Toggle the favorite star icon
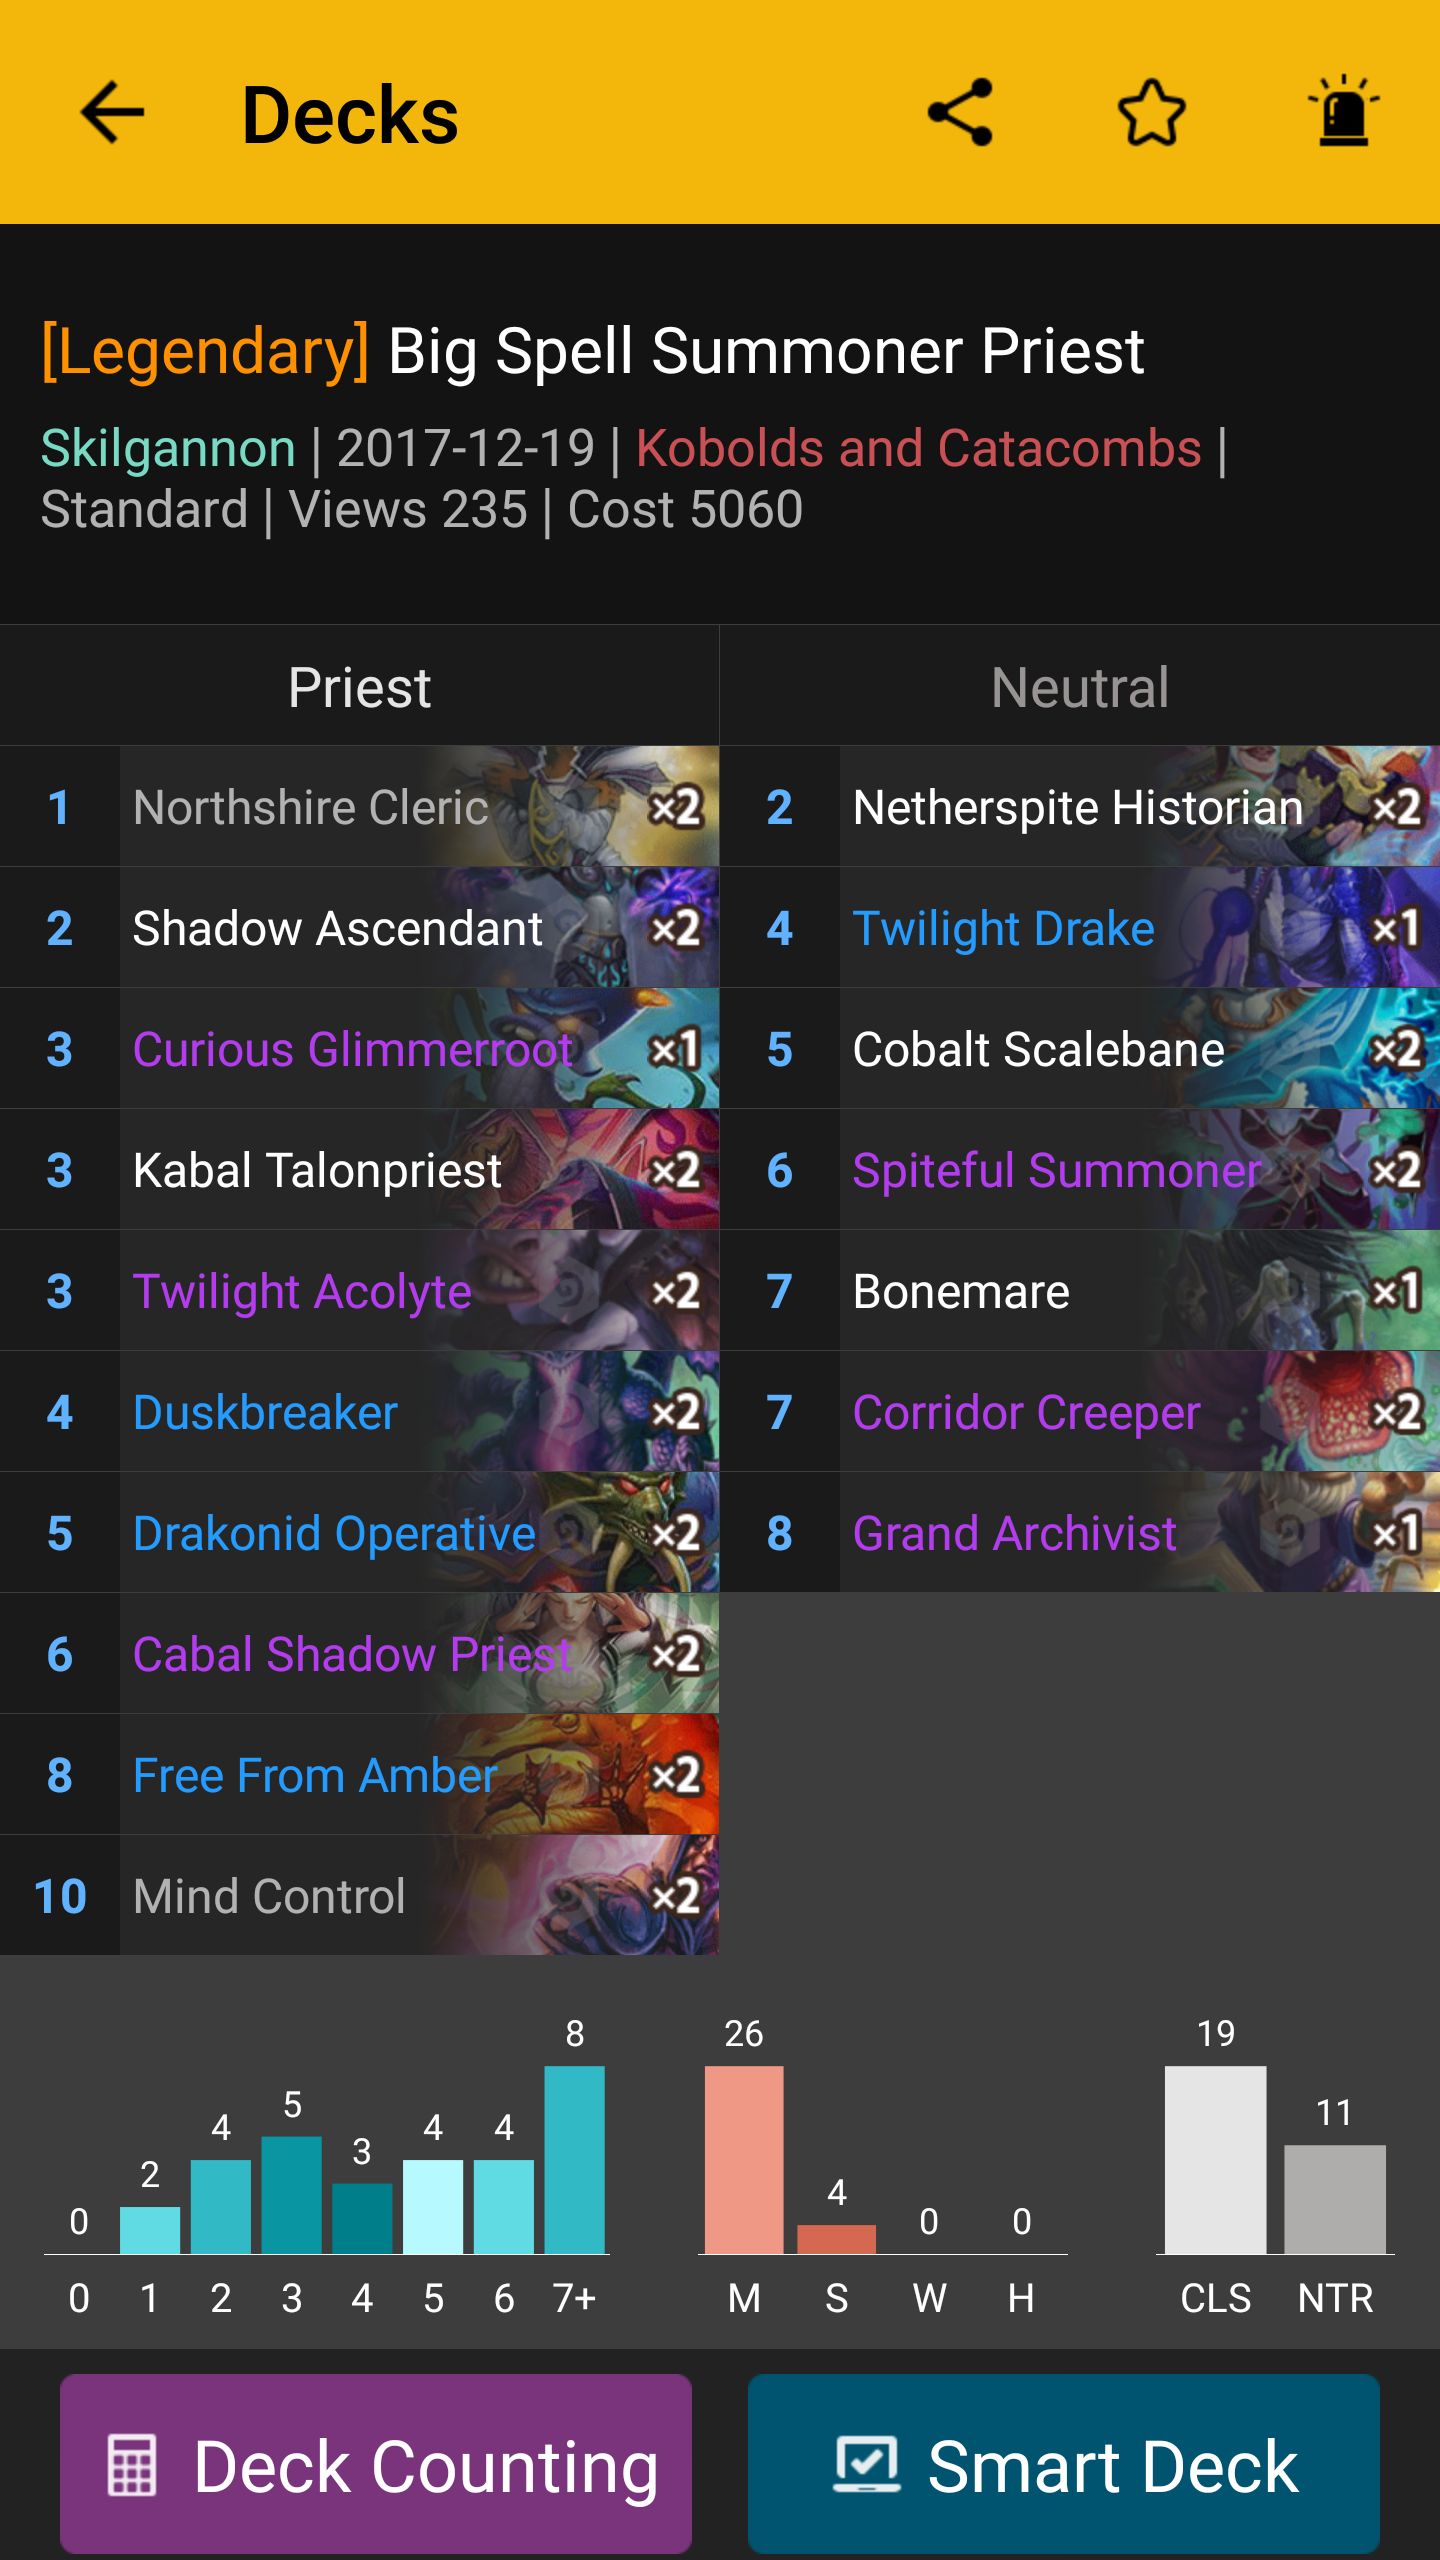The image size is (1440, 2560). 1152,113
